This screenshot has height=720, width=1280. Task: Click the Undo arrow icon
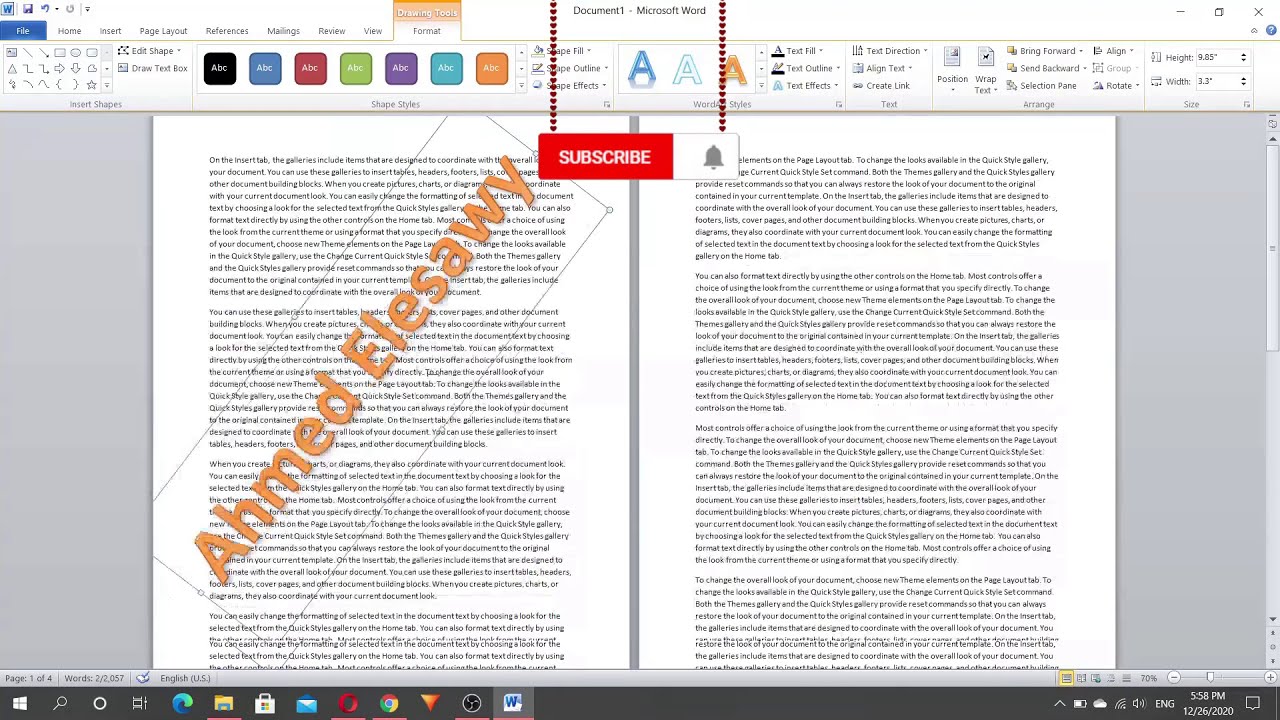[45, 9]
